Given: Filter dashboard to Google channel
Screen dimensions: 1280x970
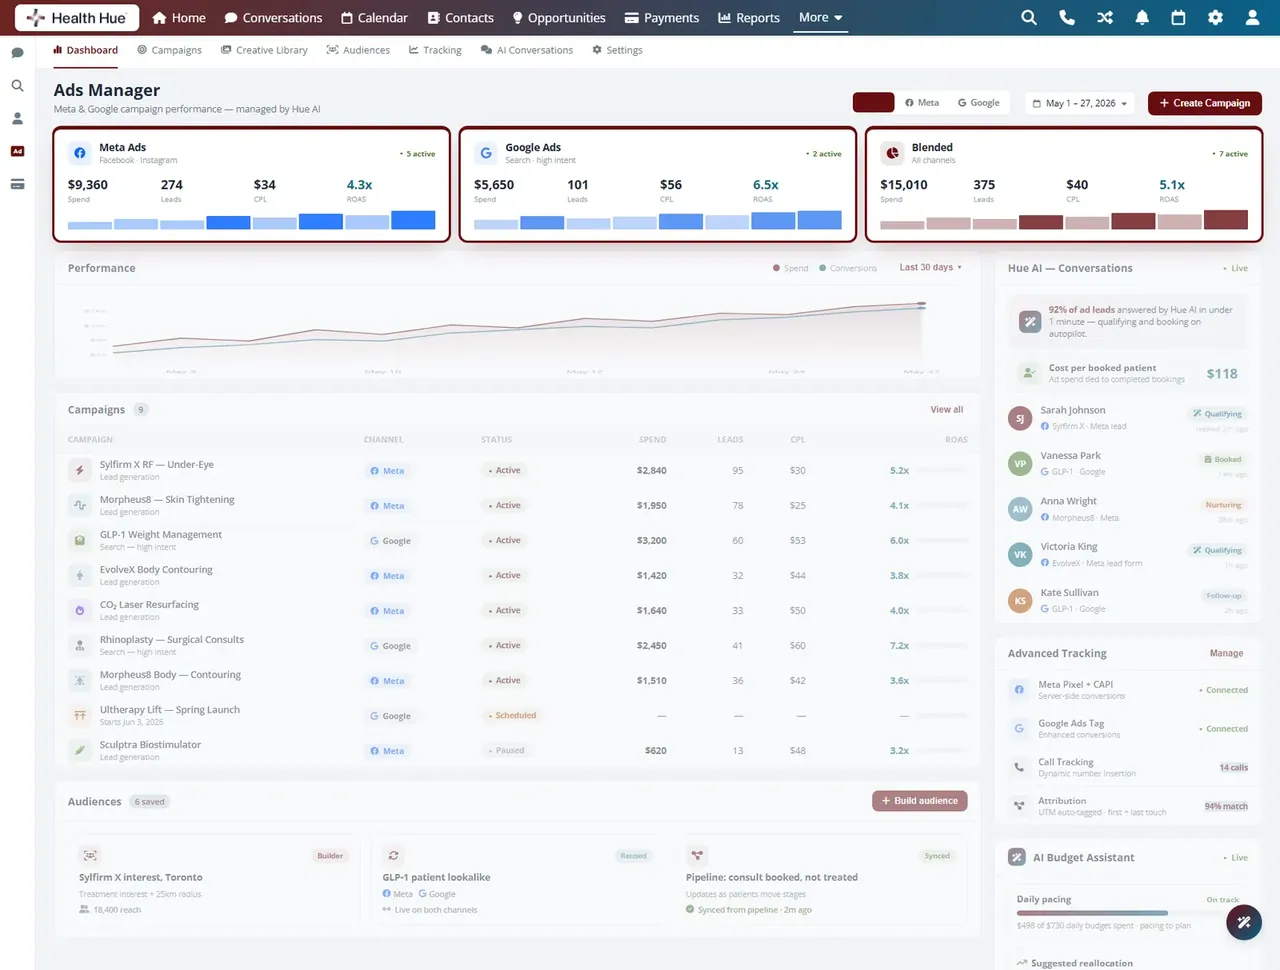Looking at the screenshot, I should pyautogui.click(x=978, y=103).
